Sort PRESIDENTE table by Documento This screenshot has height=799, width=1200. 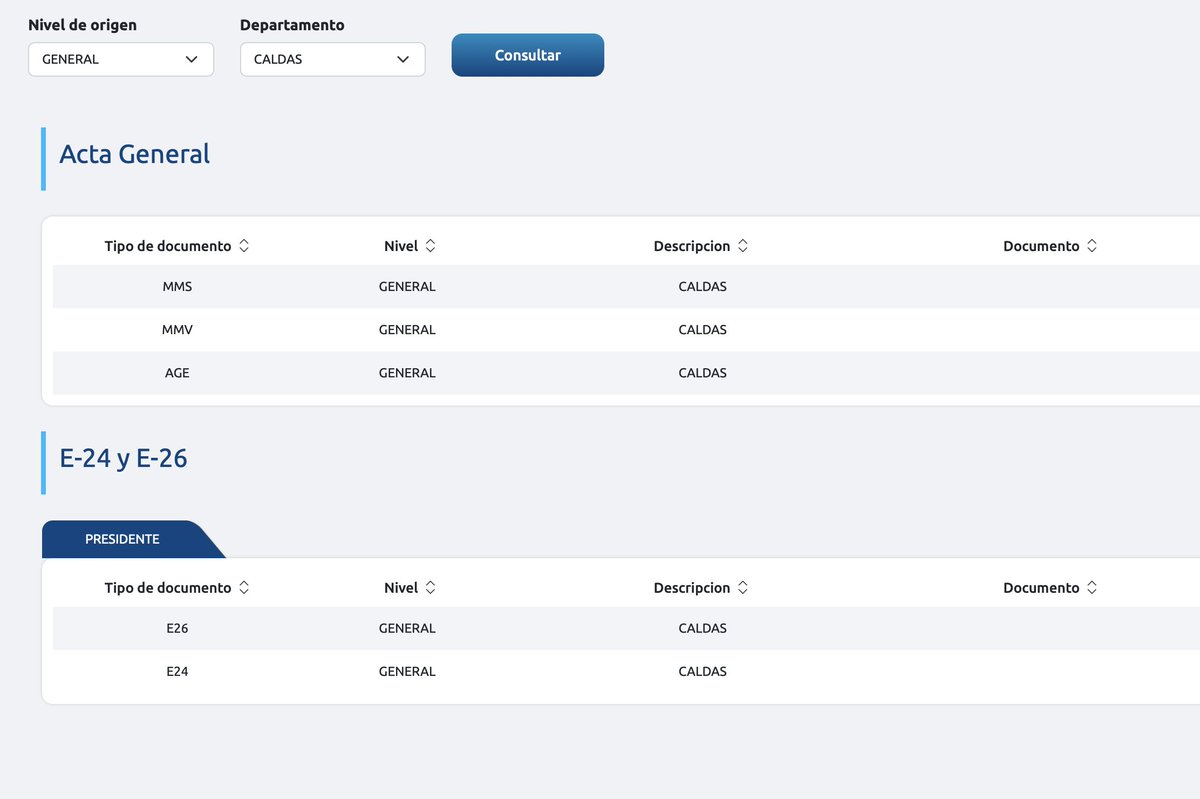point(1050,588)
